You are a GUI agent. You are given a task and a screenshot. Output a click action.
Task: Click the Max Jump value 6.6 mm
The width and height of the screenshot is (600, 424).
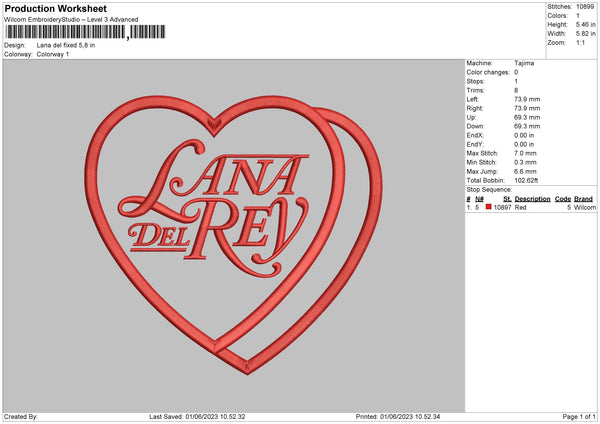[x=525, y=171]
